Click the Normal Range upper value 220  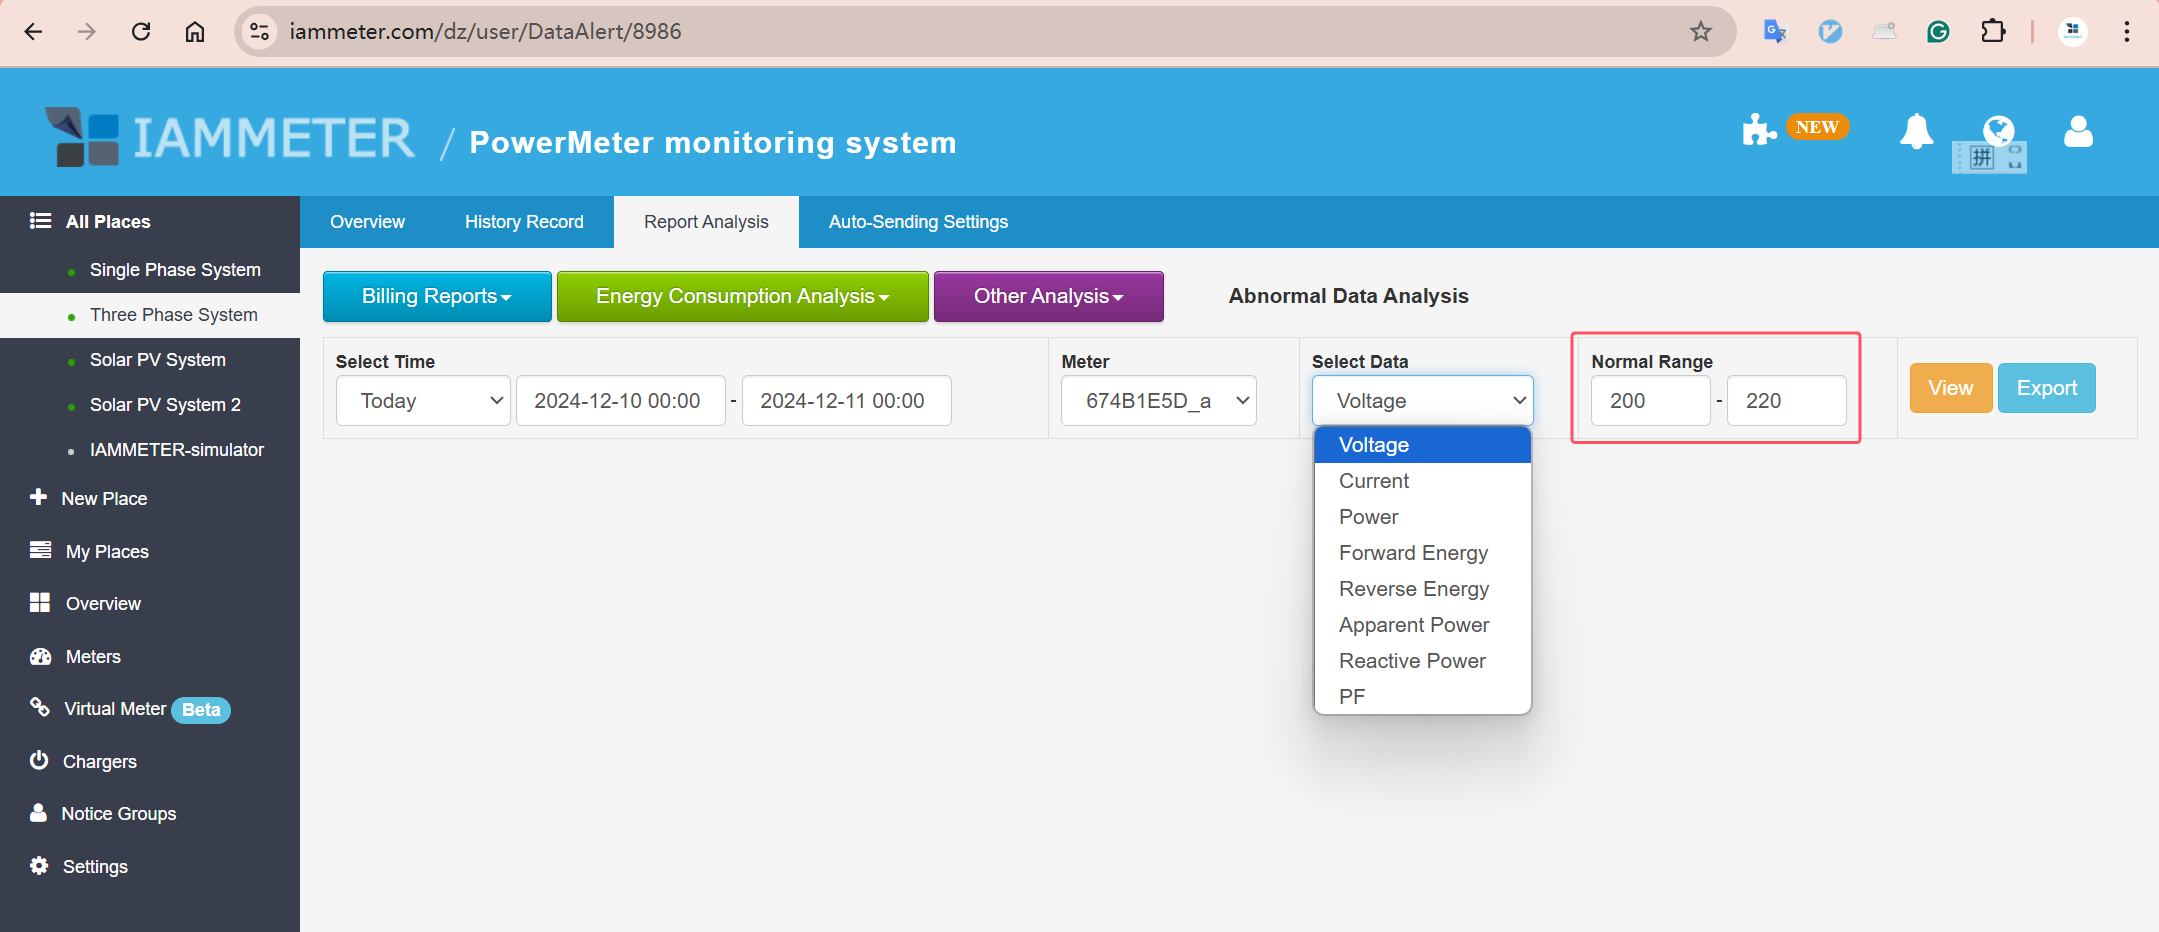tap(1786, 401)
